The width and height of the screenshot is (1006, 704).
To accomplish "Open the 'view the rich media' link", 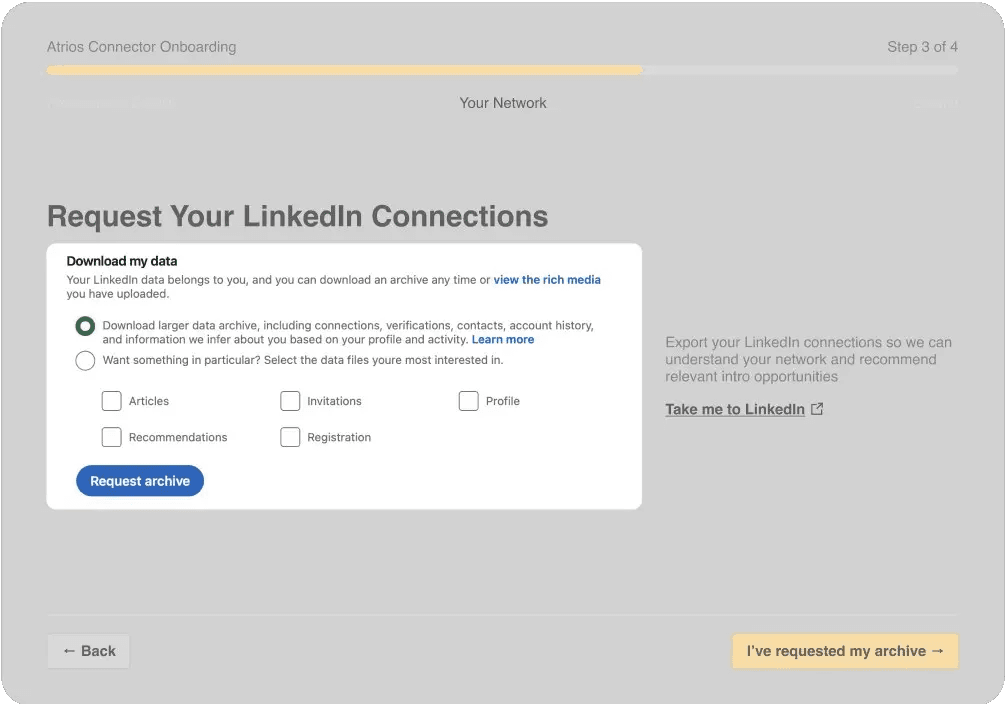I will pos(547,280).
